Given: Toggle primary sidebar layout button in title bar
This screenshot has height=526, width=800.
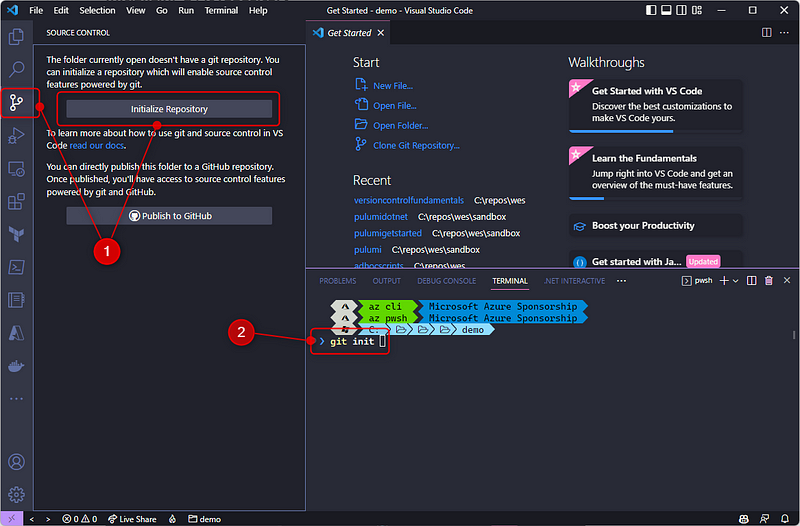Looking at the screenshot, I should [651, 10].
